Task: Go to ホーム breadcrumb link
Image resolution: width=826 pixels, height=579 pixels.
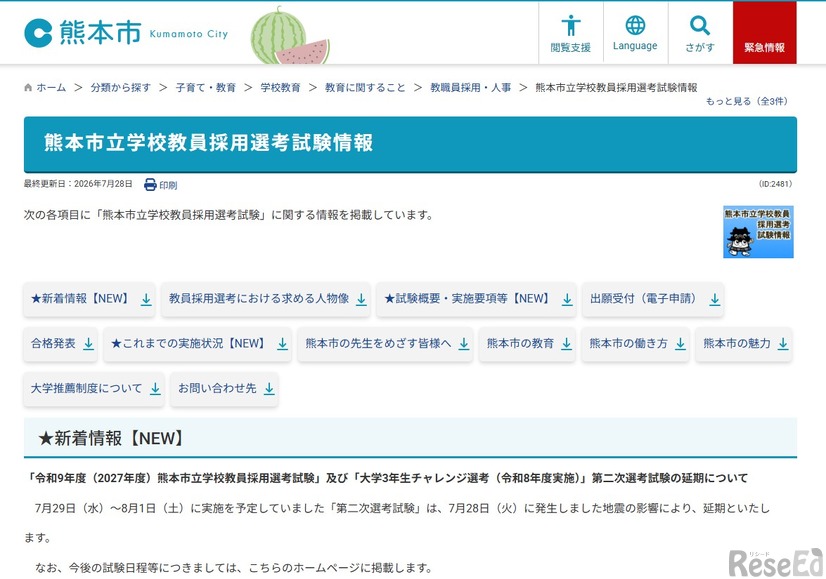Action: click(x=51, y=87)
